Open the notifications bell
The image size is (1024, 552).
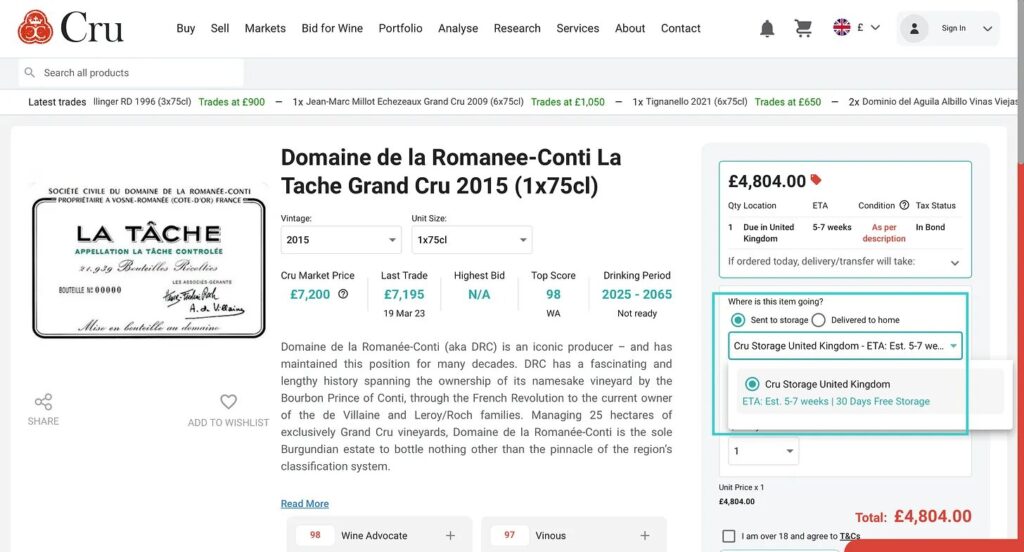(767, 28)
